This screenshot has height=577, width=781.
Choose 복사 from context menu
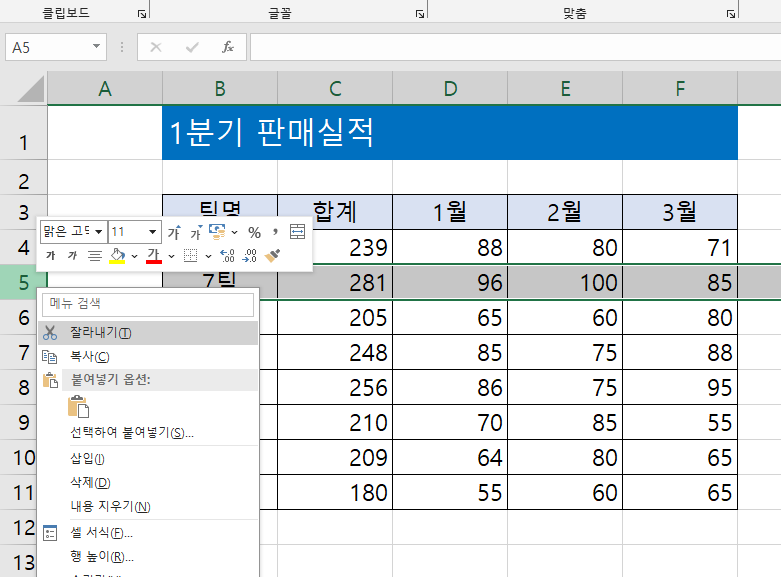pyautogui.click(x=148, y=357)
